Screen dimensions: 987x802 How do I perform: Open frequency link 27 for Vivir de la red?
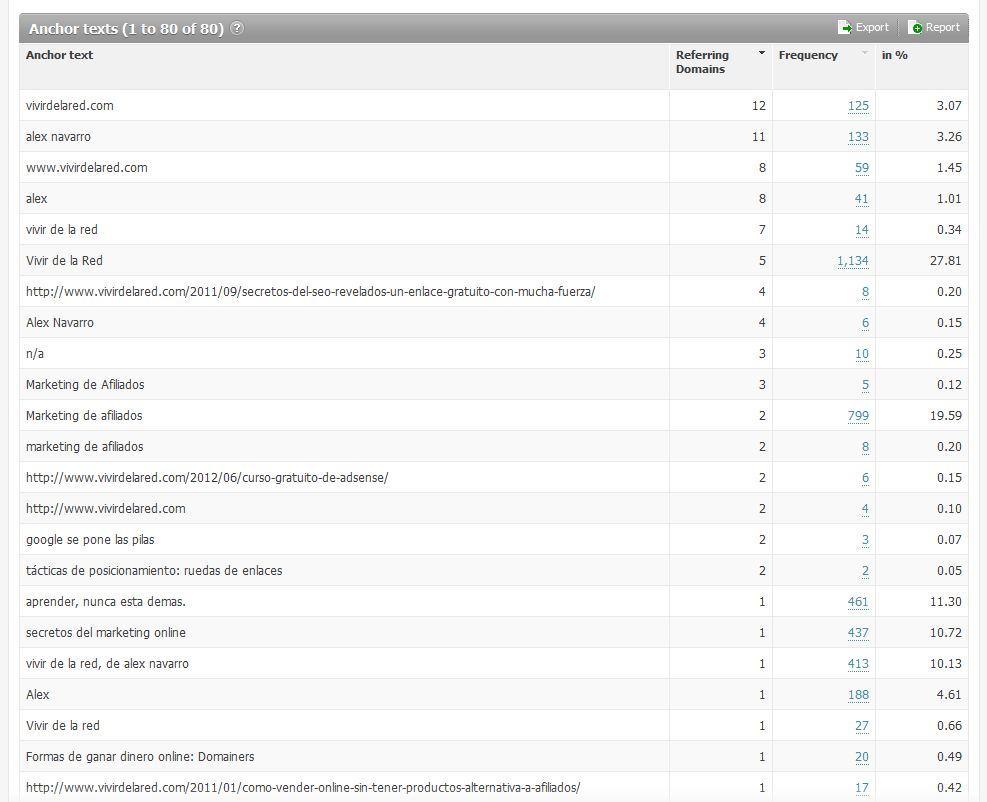pyautogui.click(x=862, y=726)
